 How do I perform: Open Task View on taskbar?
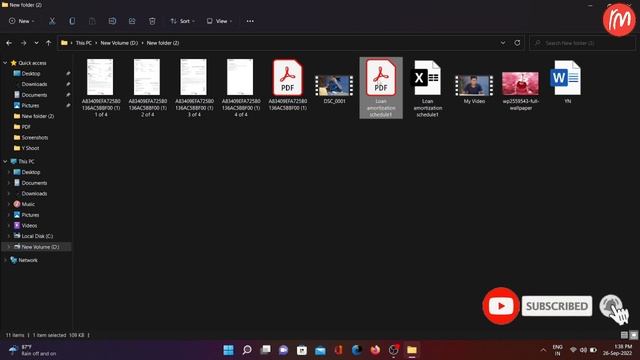tap(265, 350)
